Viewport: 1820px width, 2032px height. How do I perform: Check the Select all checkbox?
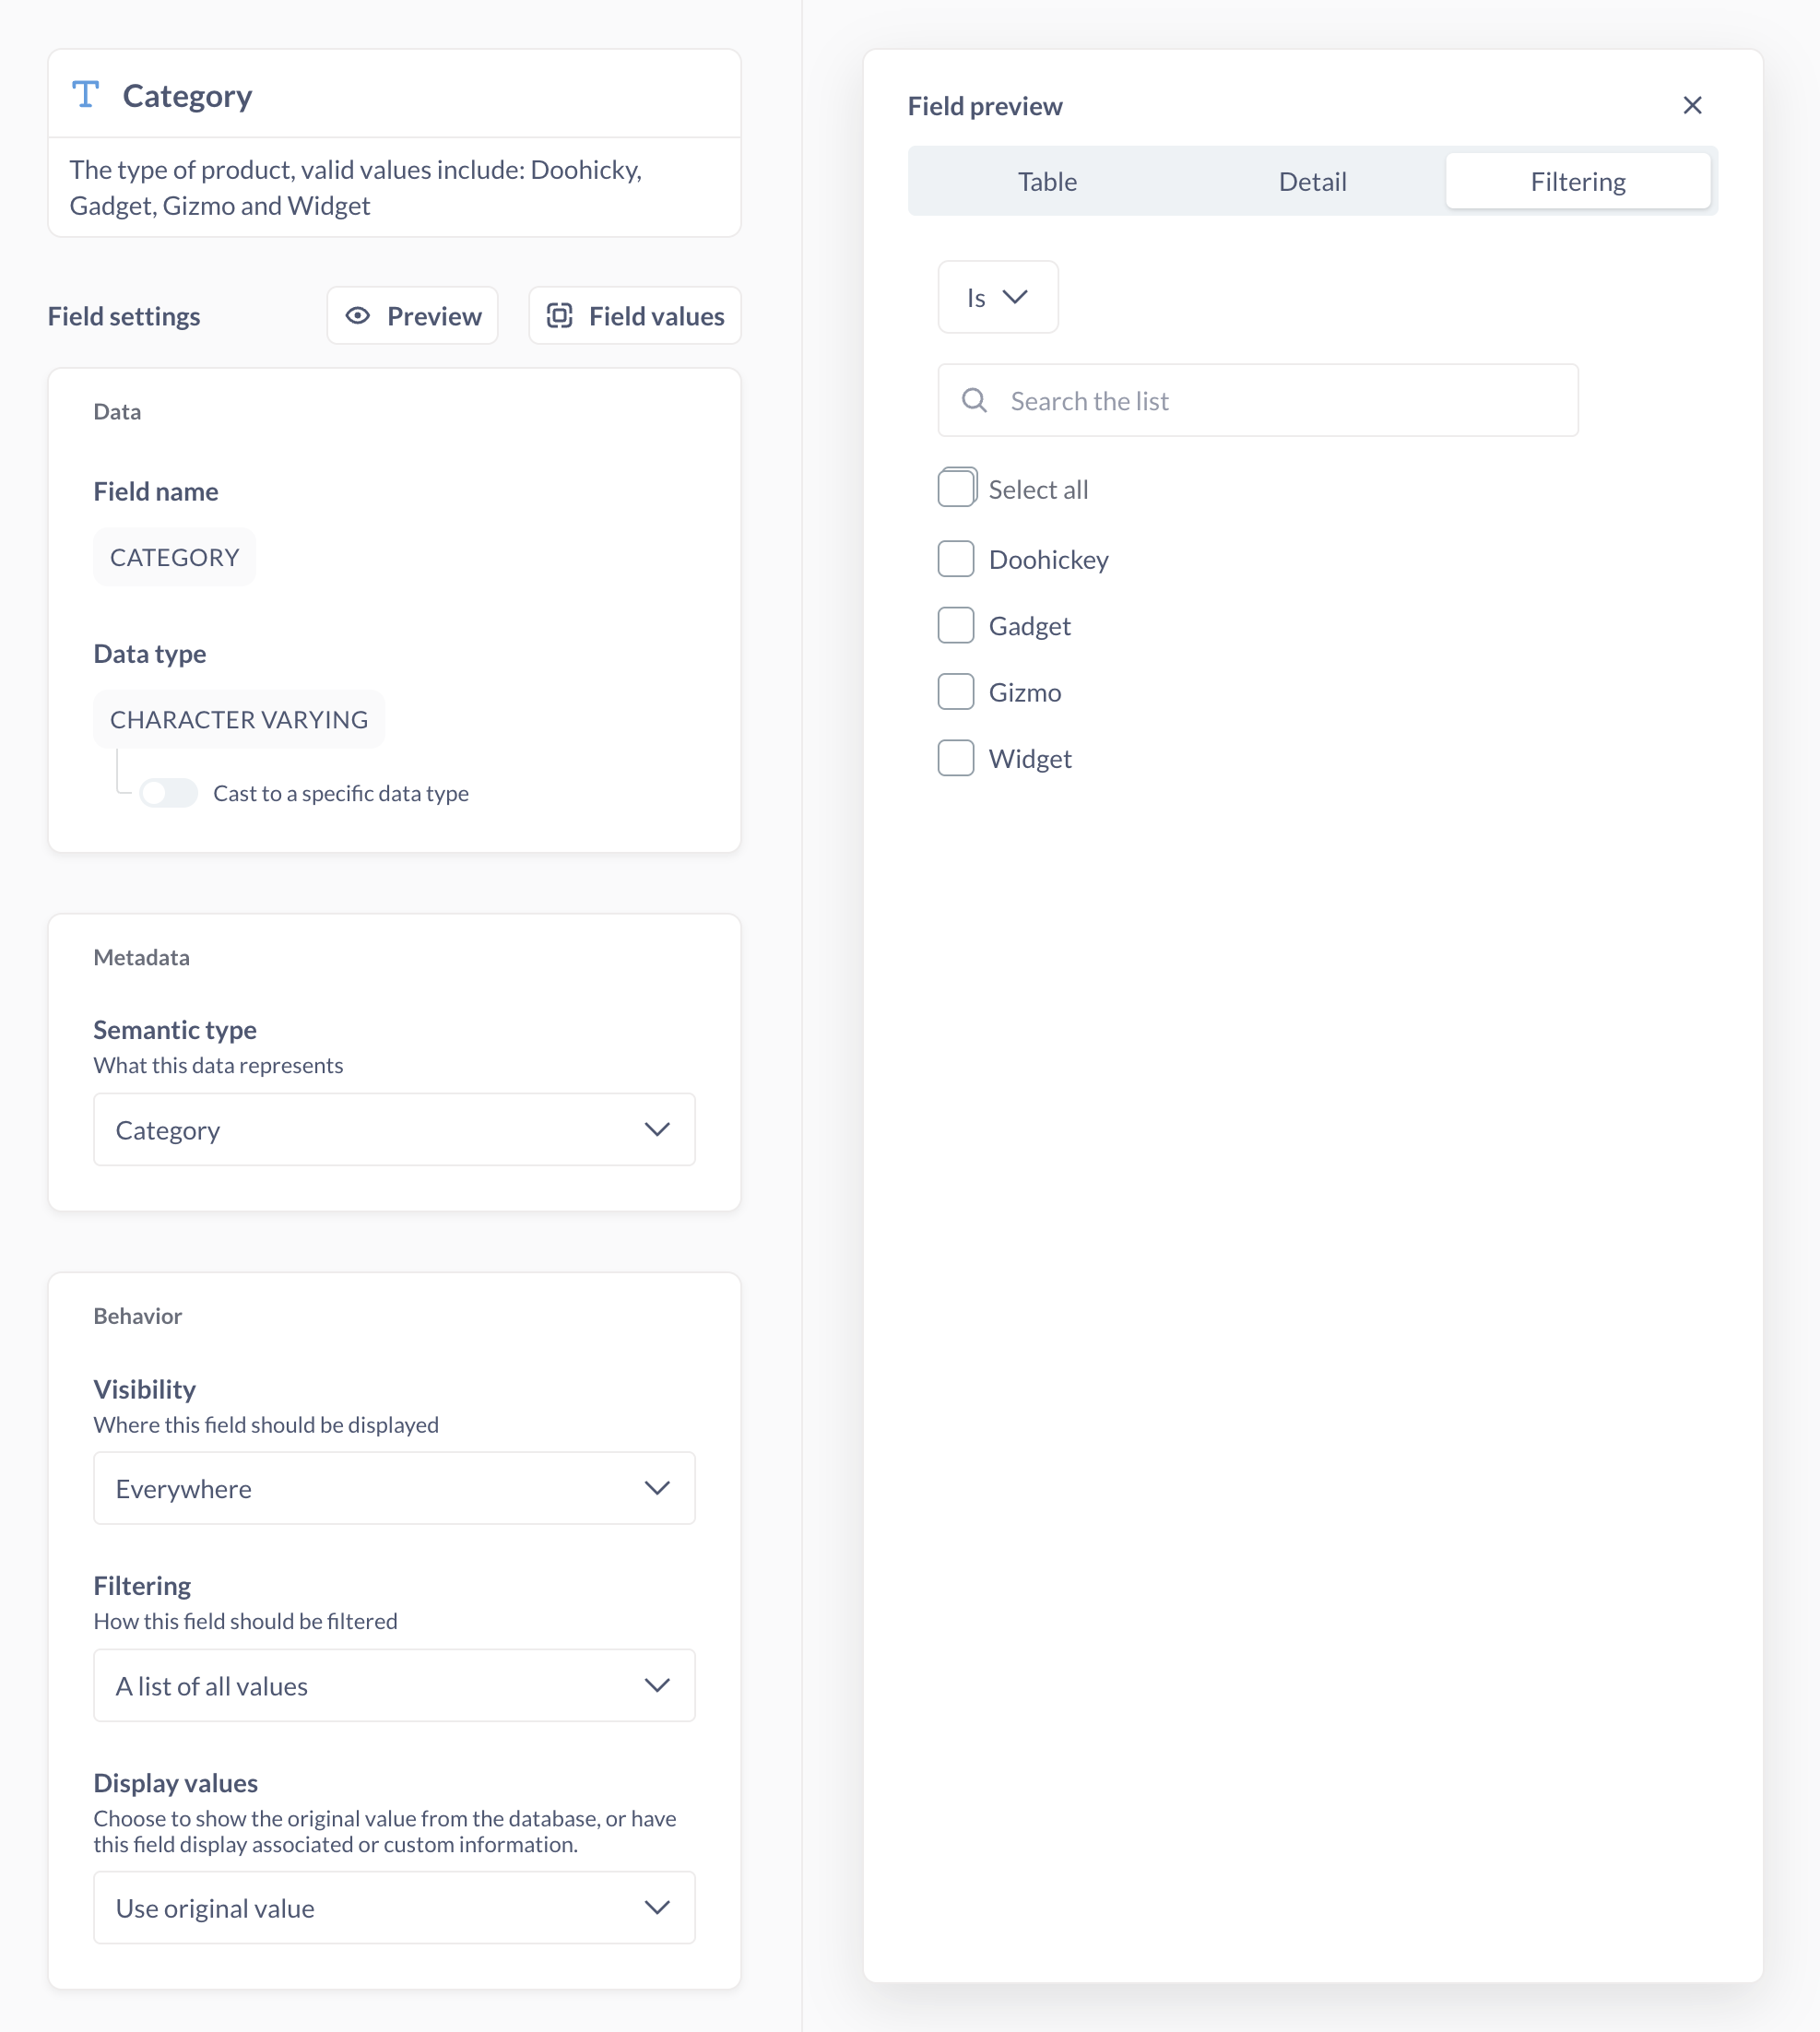click(x=956, y=488)
